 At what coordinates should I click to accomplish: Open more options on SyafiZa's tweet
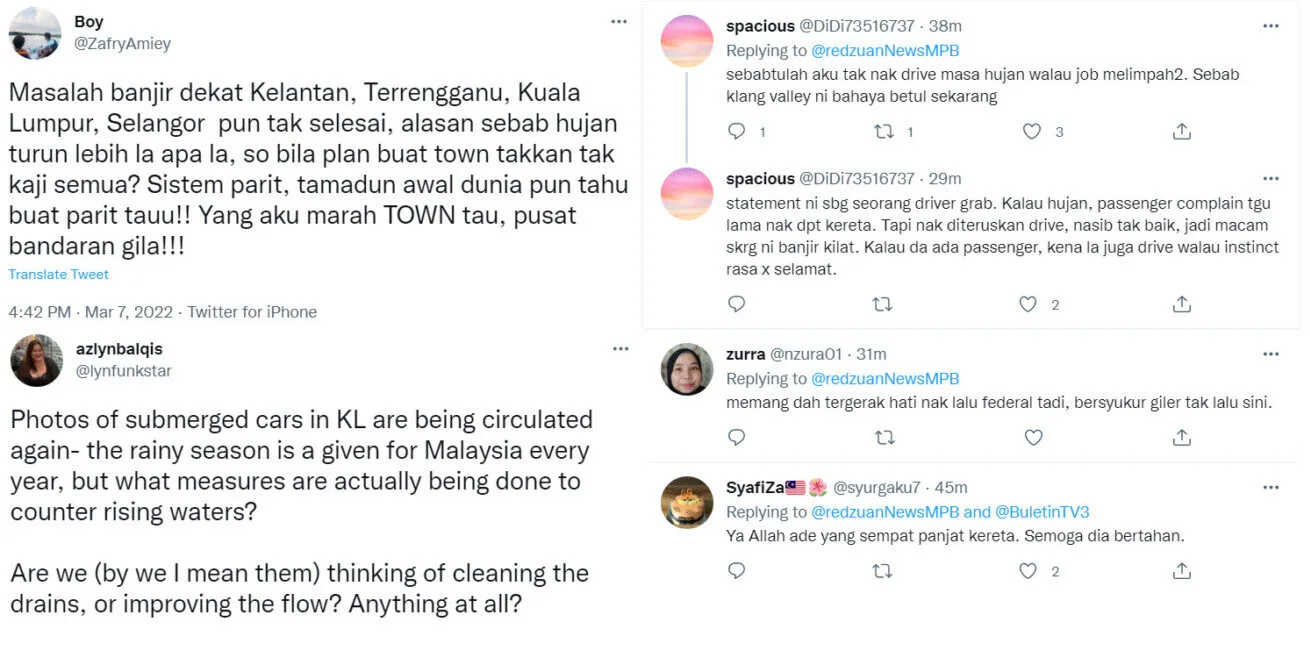click(x=1271, y=487)
